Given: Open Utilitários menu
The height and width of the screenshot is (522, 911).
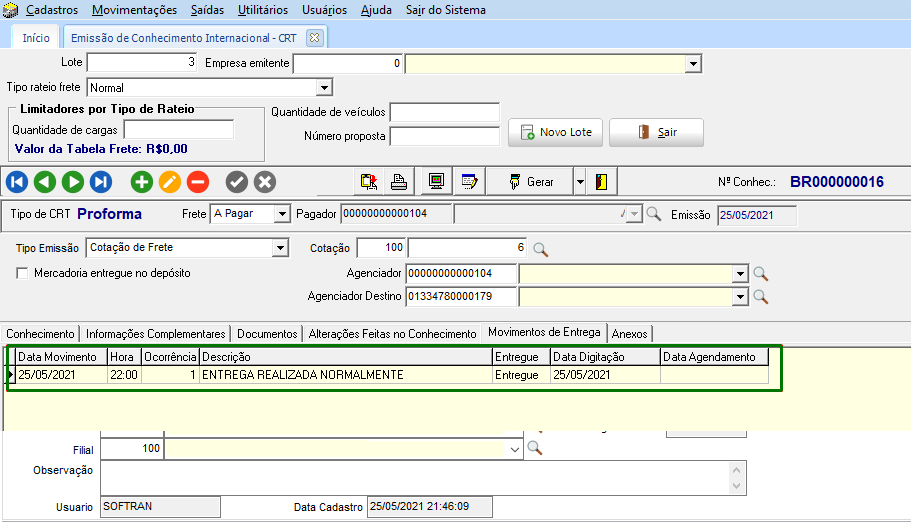Looking at the screenshot, I should [263, 10].
